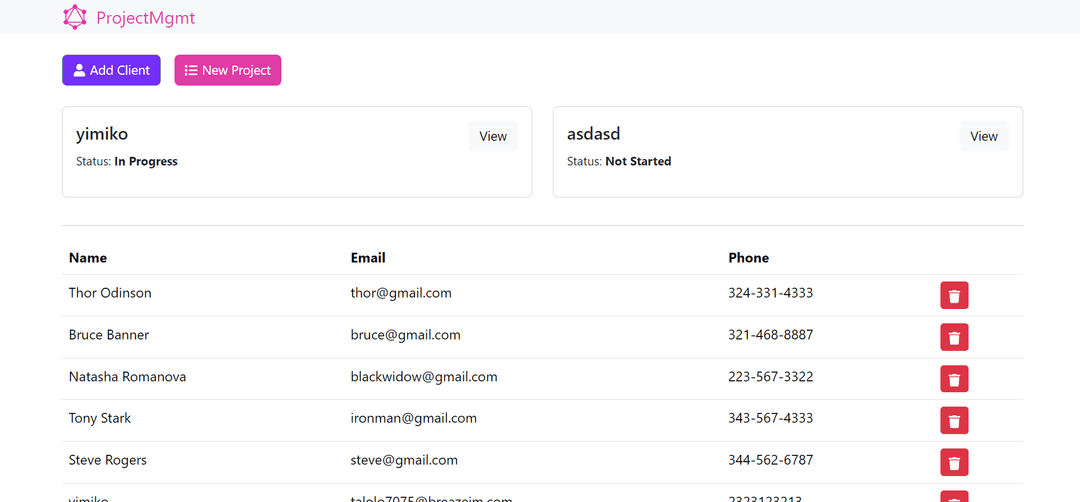Remove Bruce Banner using trash icon
Viewport: 1080px width, 502px height.
954,338
